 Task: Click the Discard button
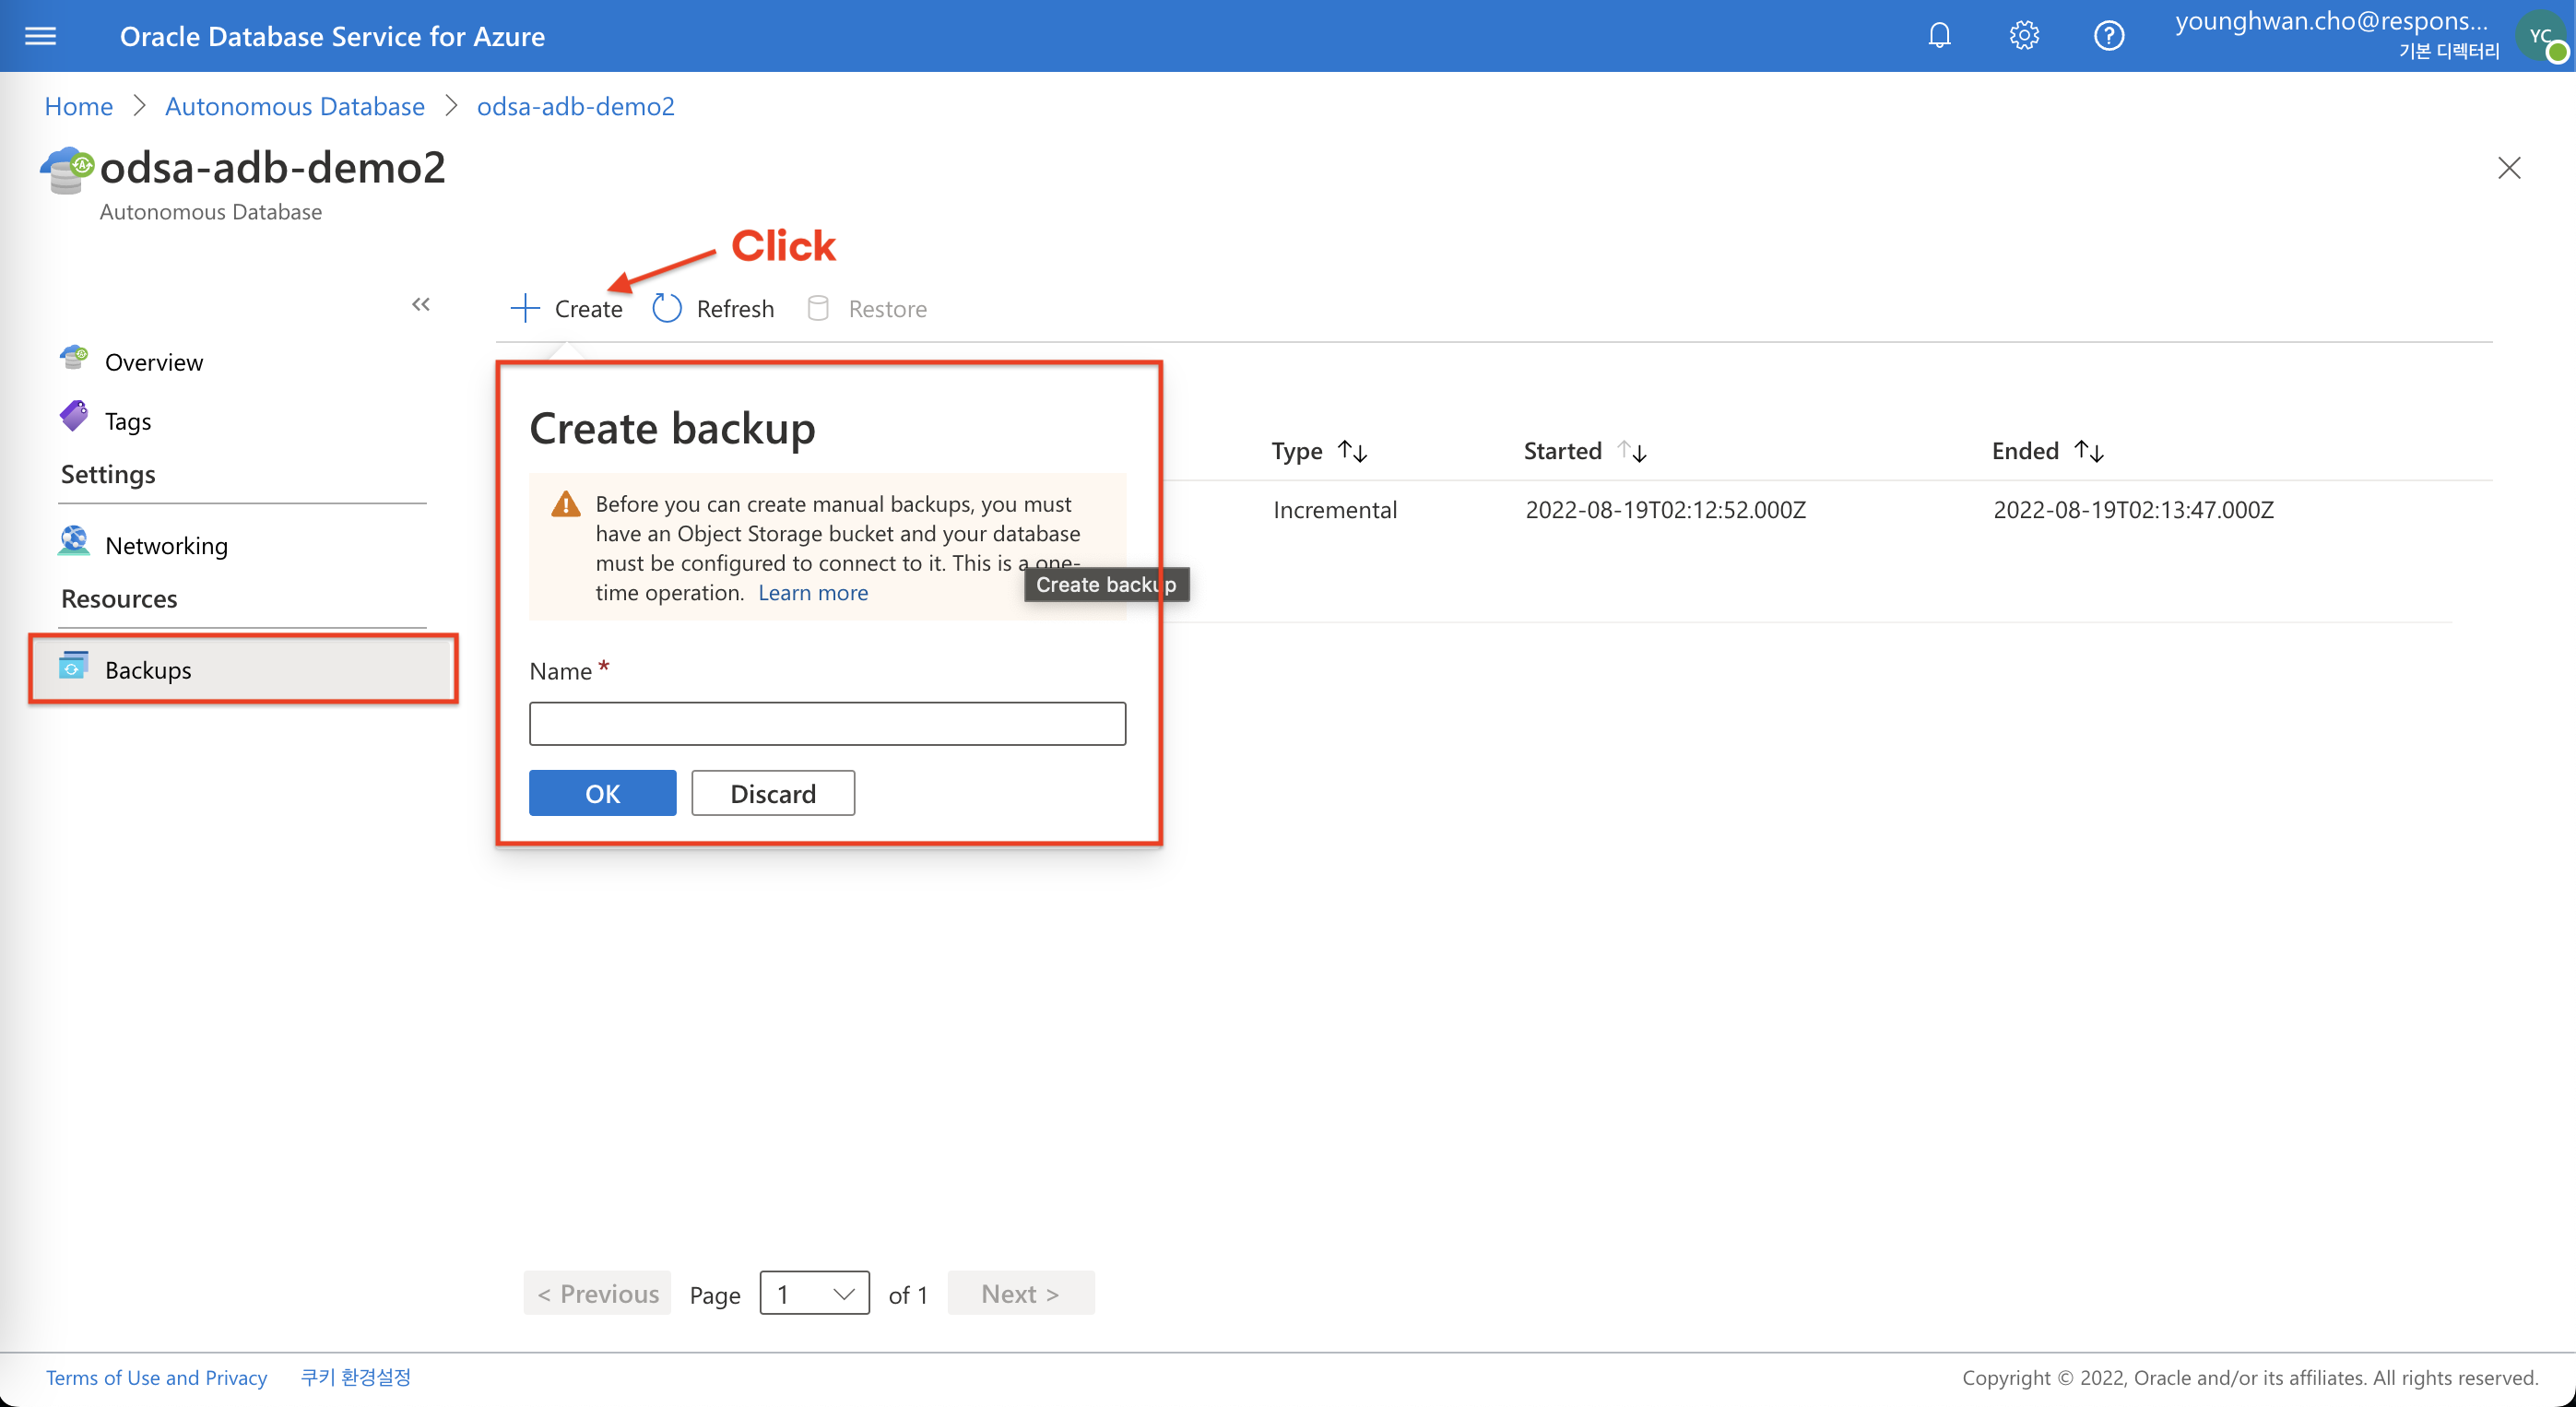(773, 793)
